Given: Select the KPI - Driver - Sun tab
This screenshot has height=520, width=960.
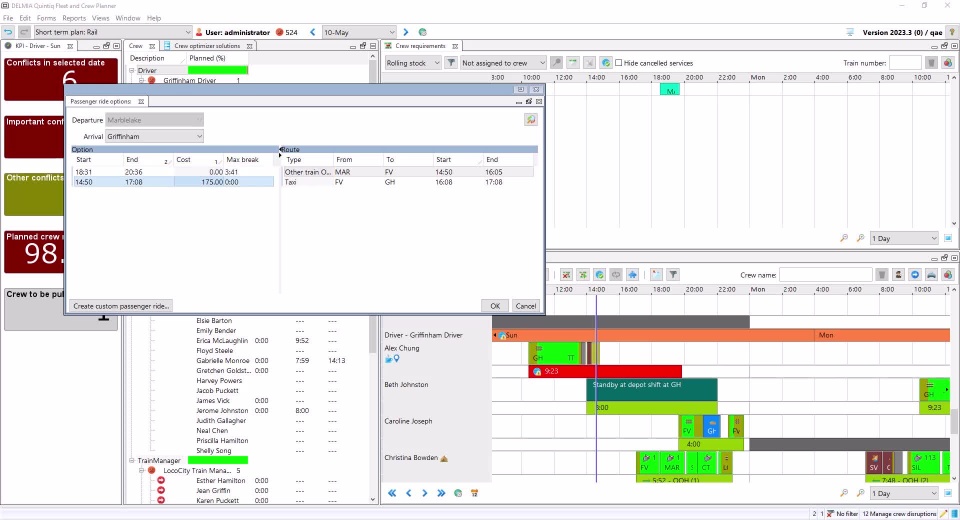Looking at the screenshot, I should (x=38, y=46).
